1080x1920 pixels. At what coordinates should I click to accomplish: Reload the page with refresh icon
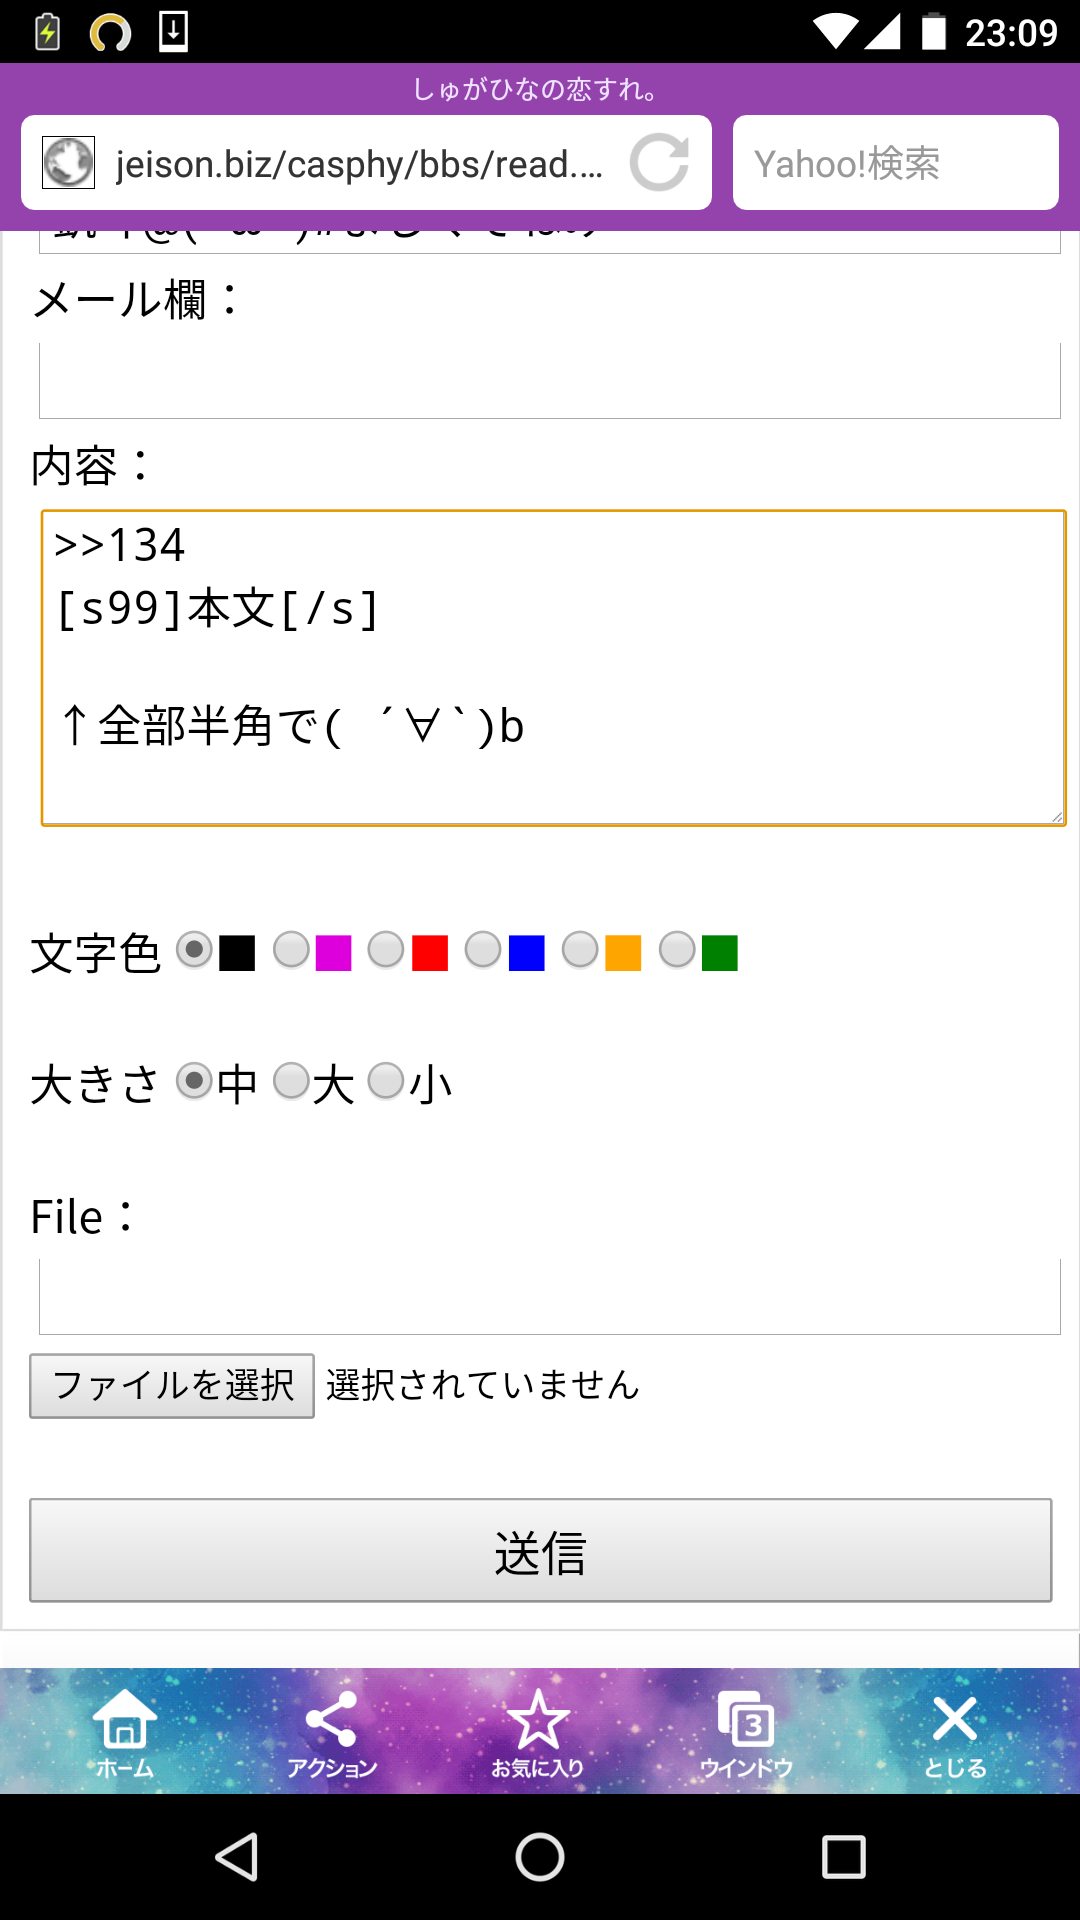(x=659, y=162)
